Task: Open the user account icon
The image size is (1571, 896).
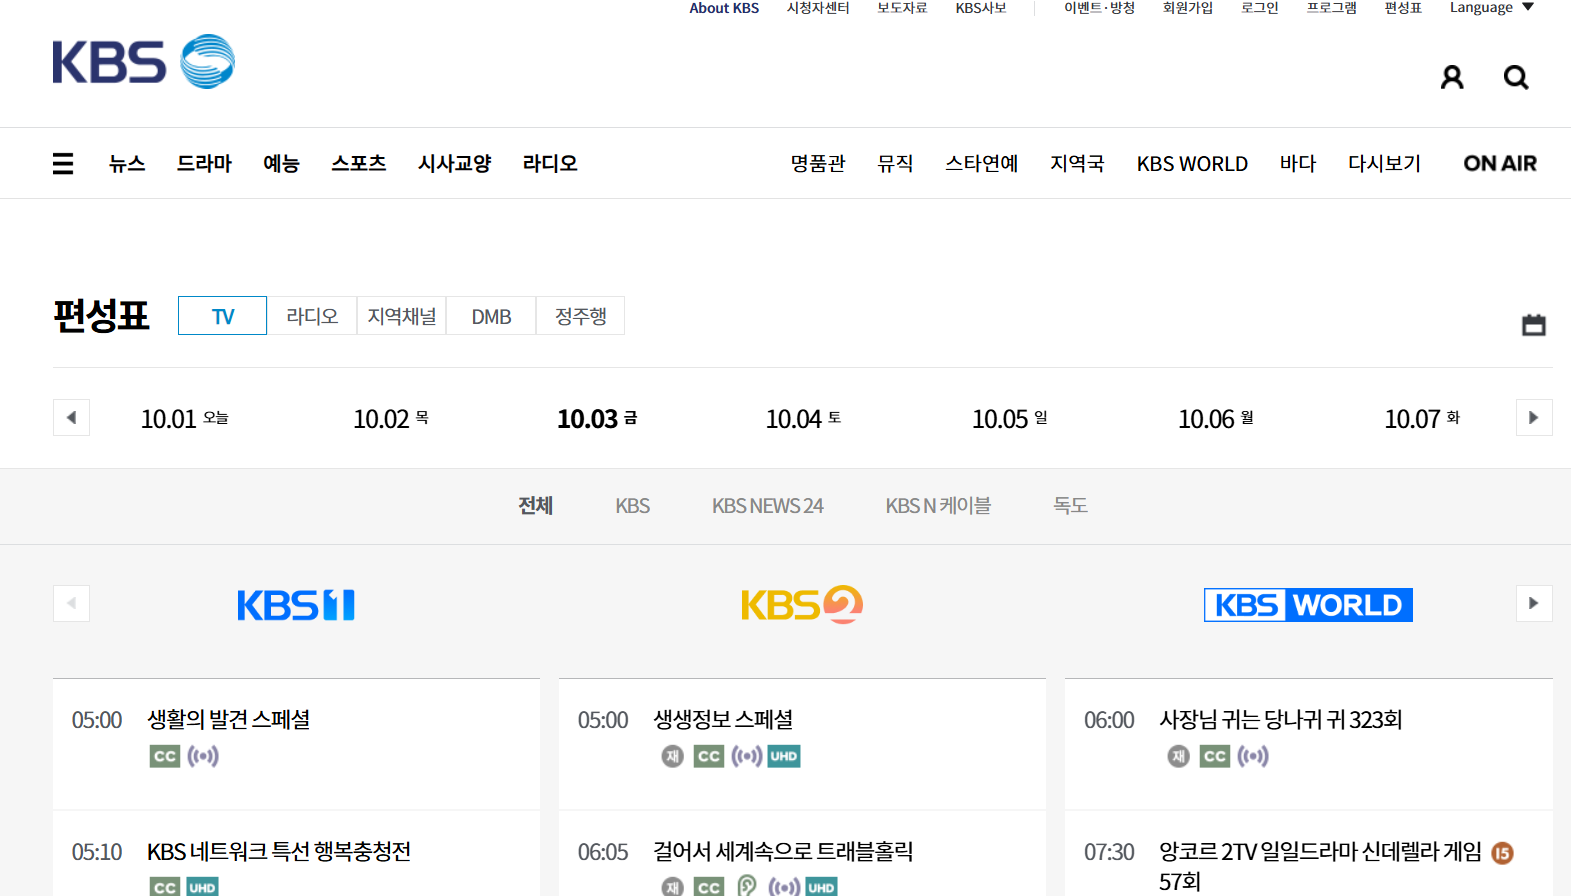Action: [x=1452, y=77]
